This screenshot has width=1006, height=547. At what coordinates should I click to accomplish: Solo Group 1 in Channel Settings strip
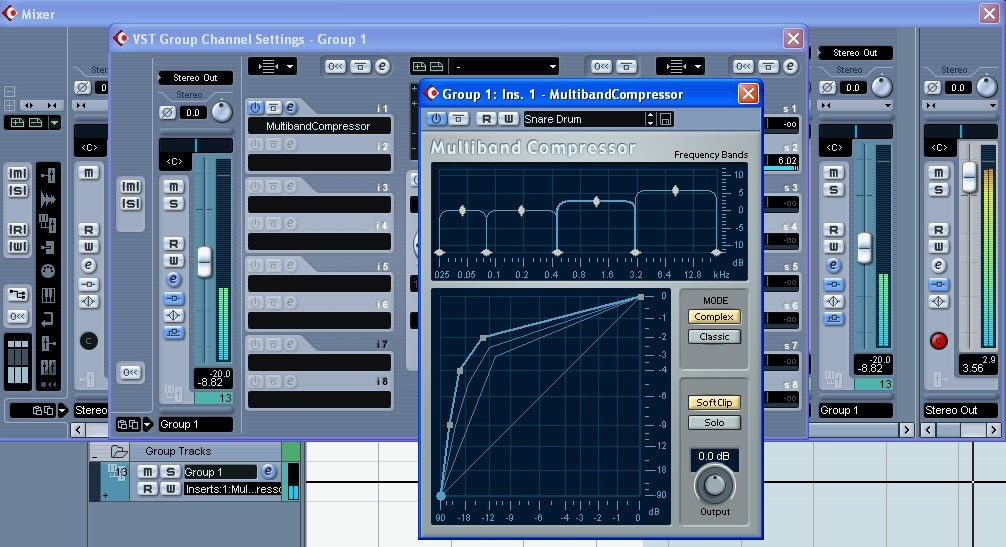(x=173, y=204)
